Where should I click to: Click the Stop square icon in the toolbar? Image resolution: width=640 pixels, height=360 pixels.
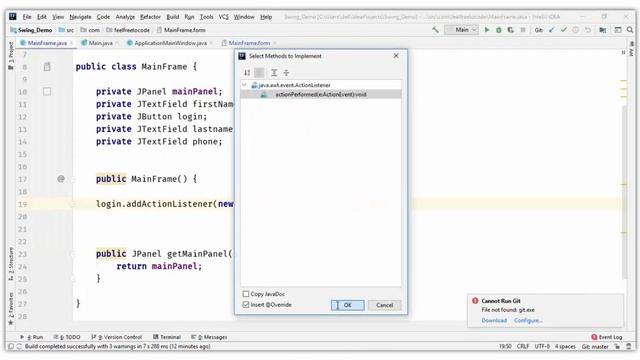522,30
